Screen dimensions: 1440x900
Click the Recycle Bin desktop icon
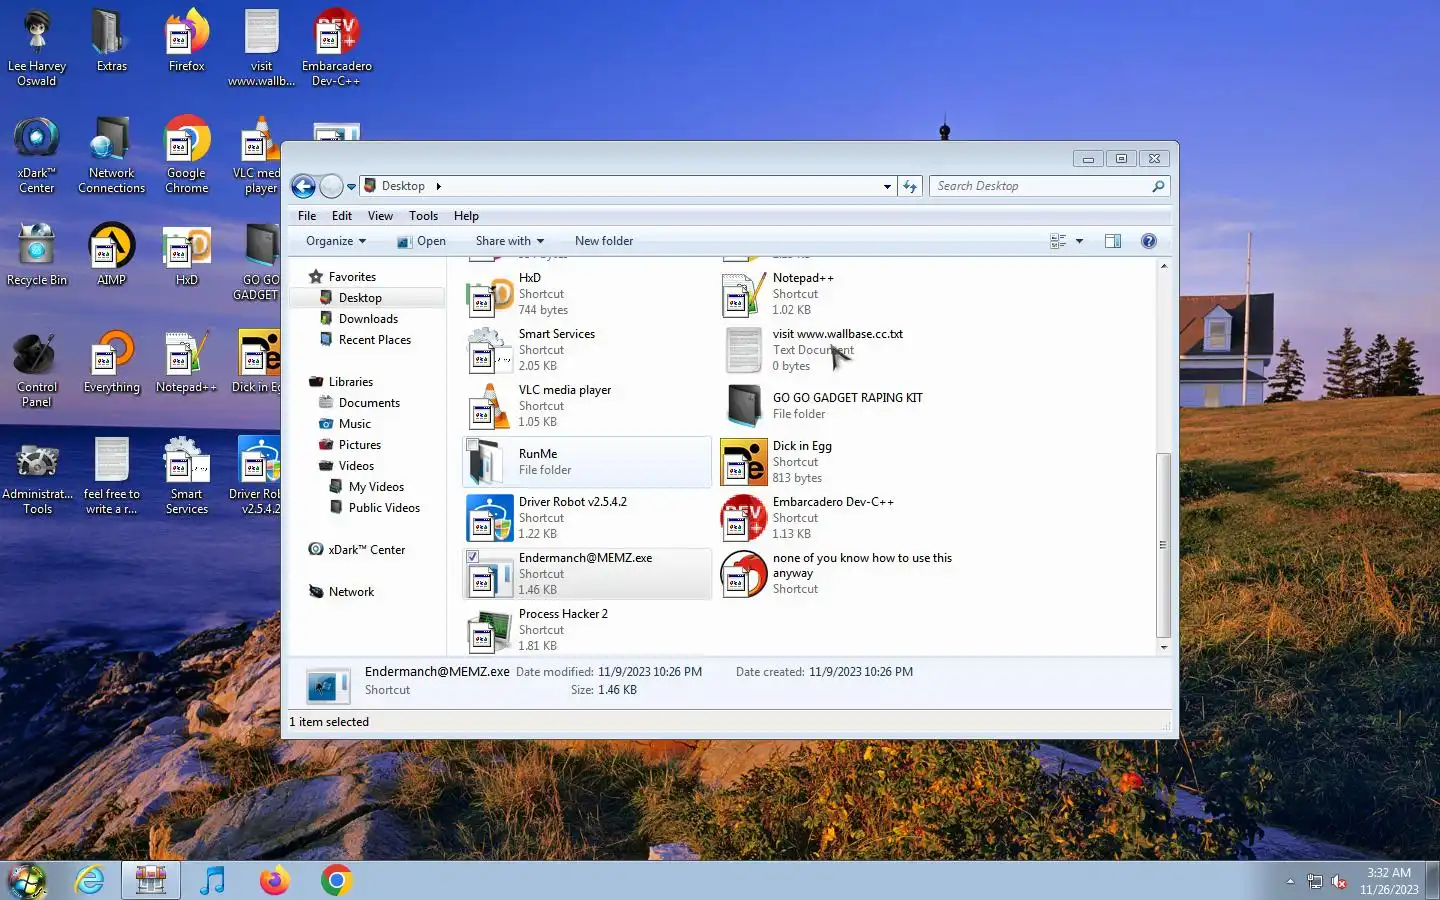(37, 254)
